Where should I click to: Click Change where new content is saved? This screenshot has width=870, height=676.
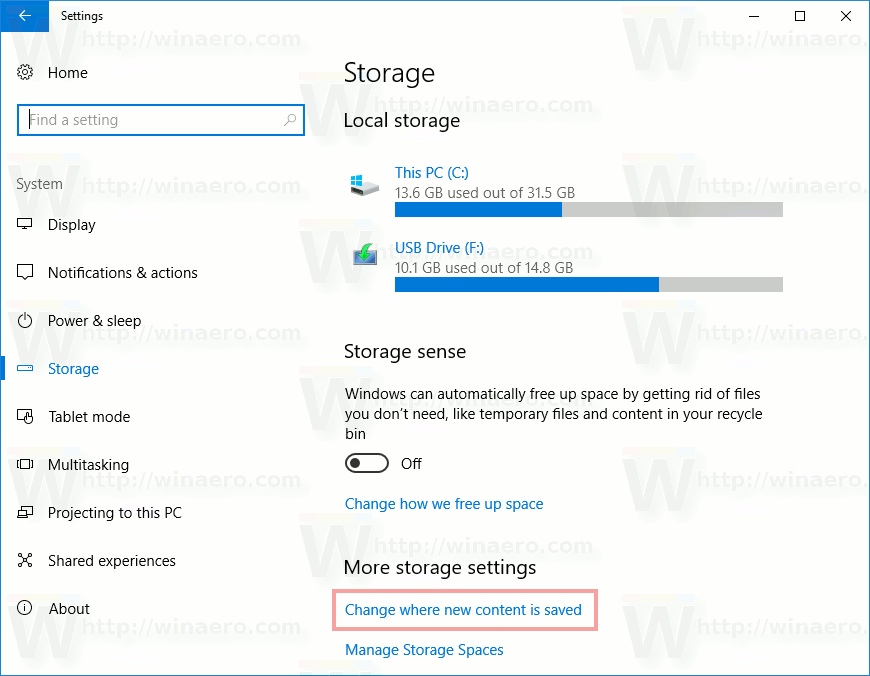tap(463, 609)
